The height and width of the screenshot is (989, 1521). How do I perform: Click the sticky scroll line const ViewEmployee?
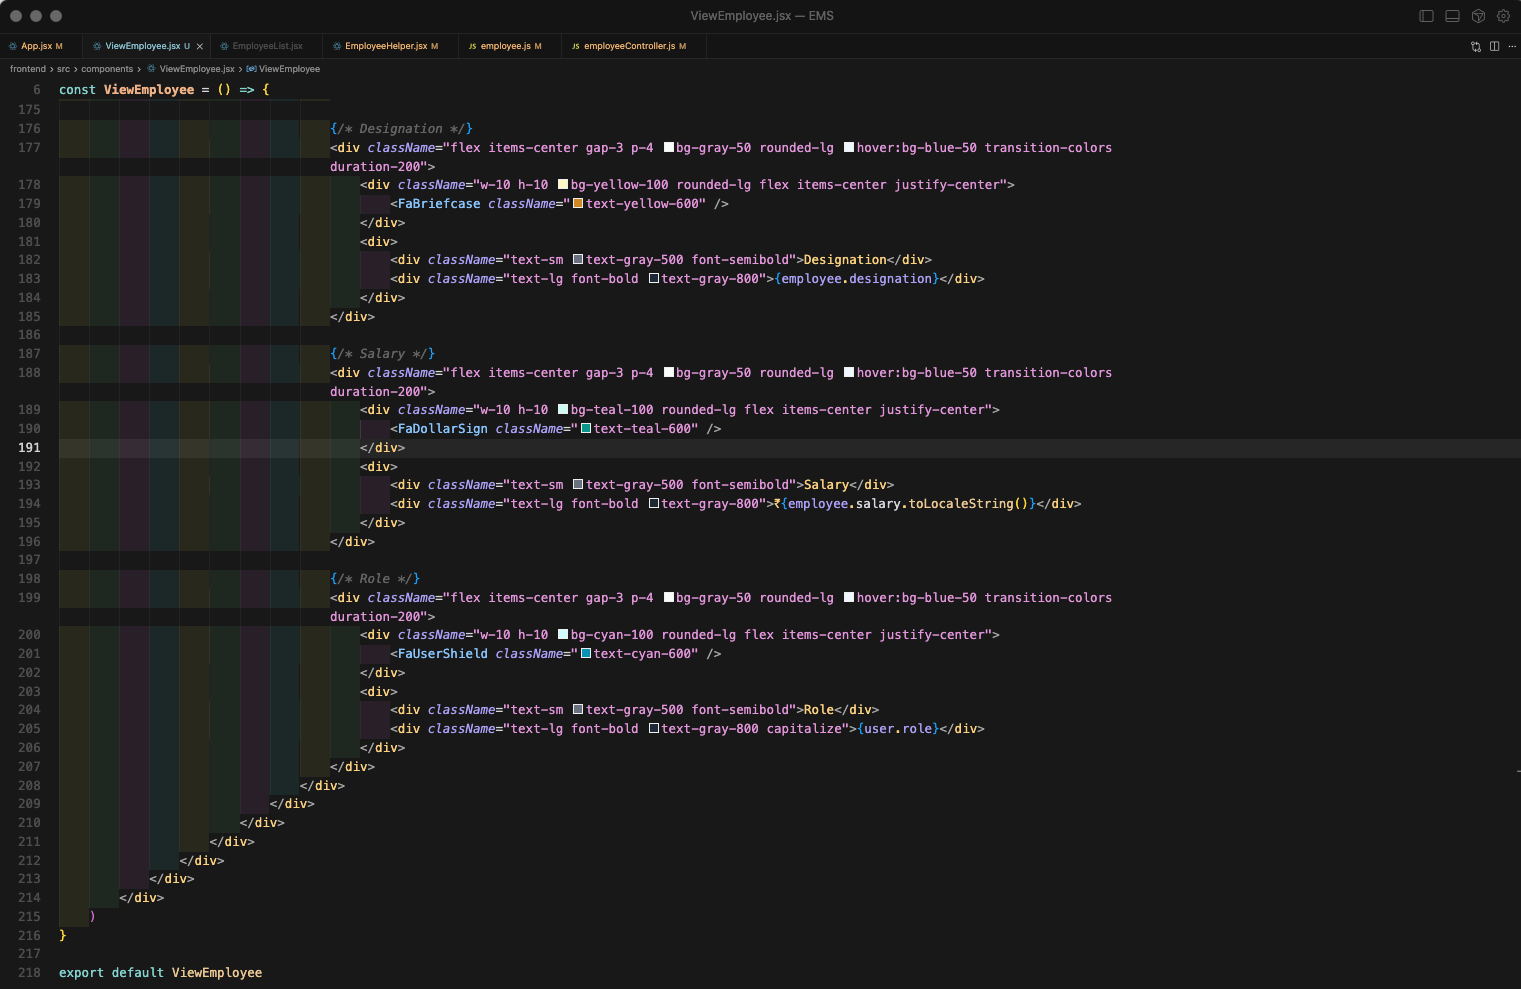click(164, 90)
